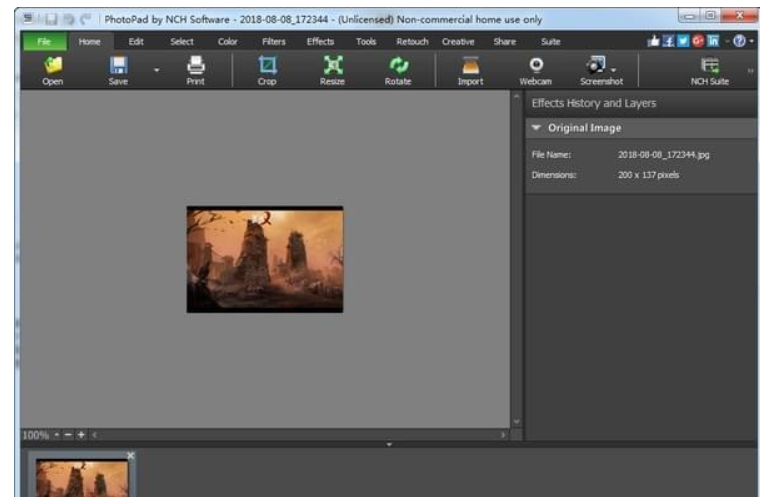Click the Effects History and Layers header
Image resolution: width=760 pixels, height=497 pixels.
[594, 103]
